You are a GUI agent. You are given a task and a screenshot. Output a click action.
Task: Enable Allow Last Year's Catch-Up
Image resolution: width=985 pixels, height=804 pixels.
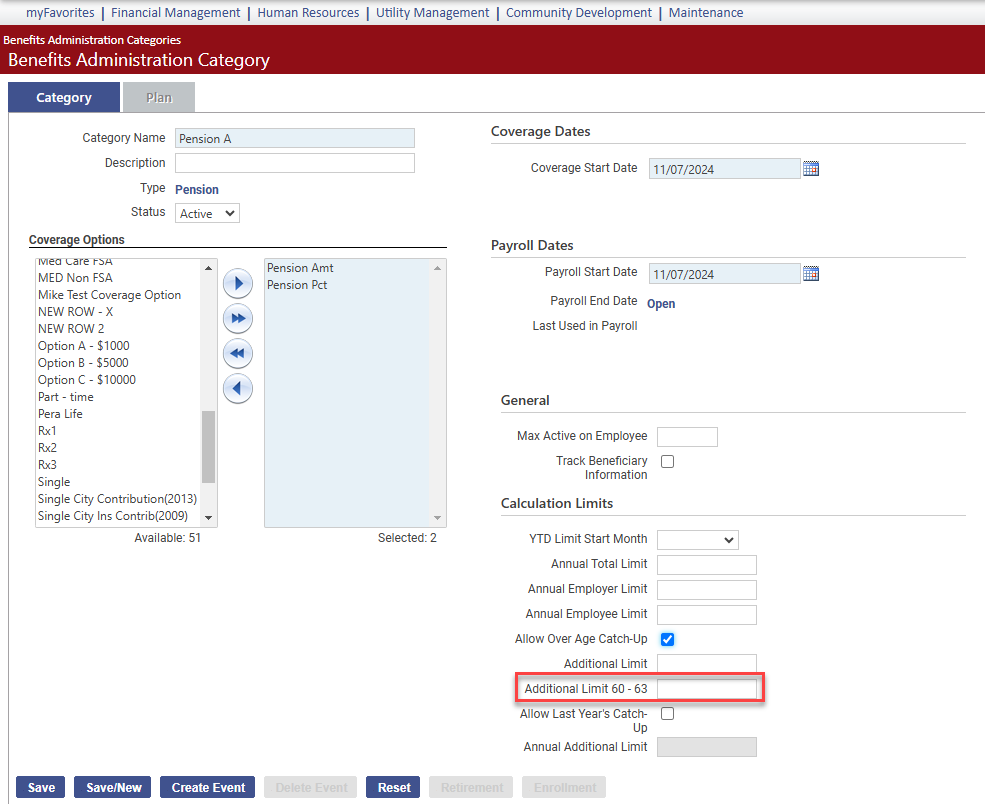pyautogui.click(x=668, y=714)
